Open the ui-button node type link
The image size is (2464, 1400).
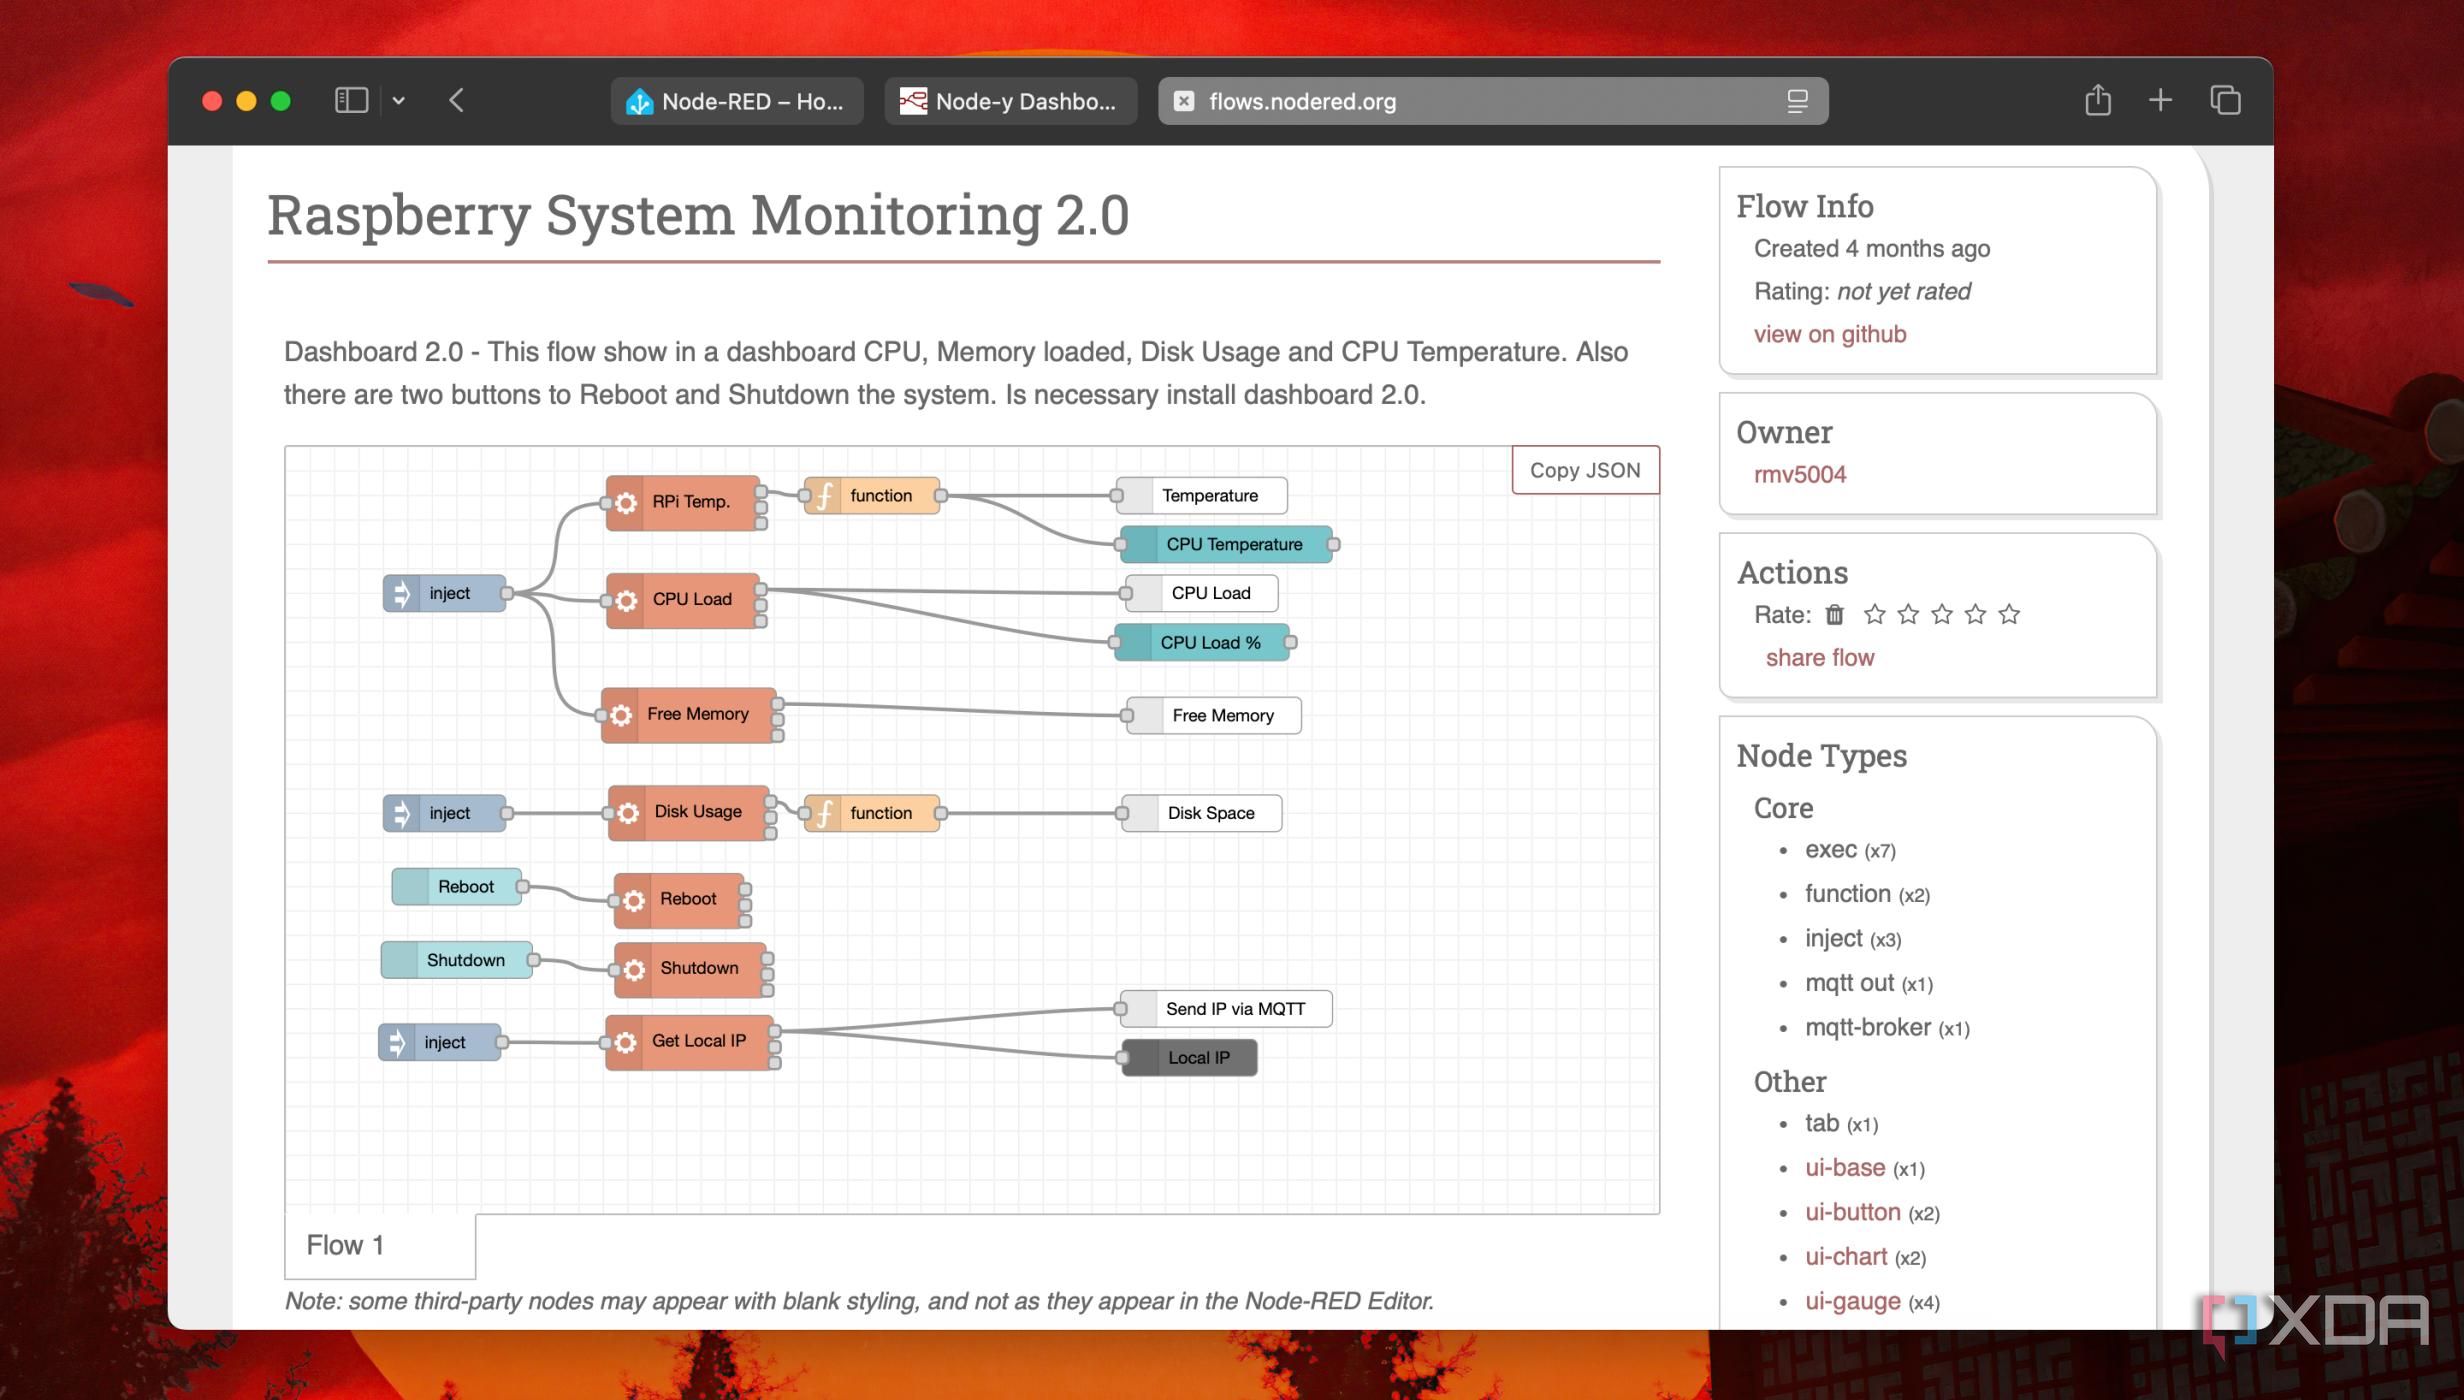pyautogui.click(x=1853, y=1212)
